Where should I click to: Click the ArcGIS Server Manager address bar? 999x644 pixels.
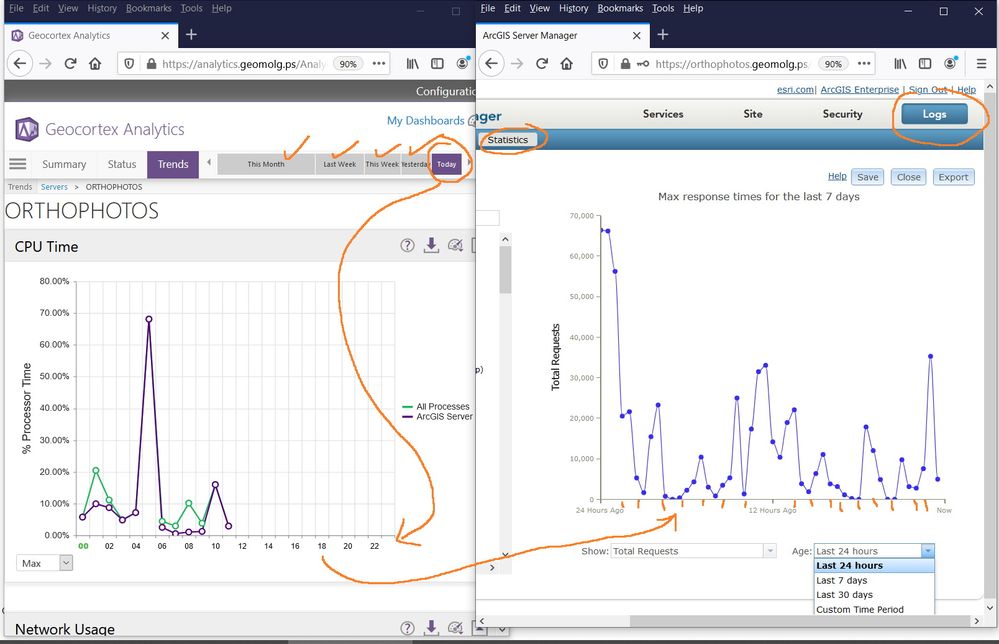(x=731, y=64)
